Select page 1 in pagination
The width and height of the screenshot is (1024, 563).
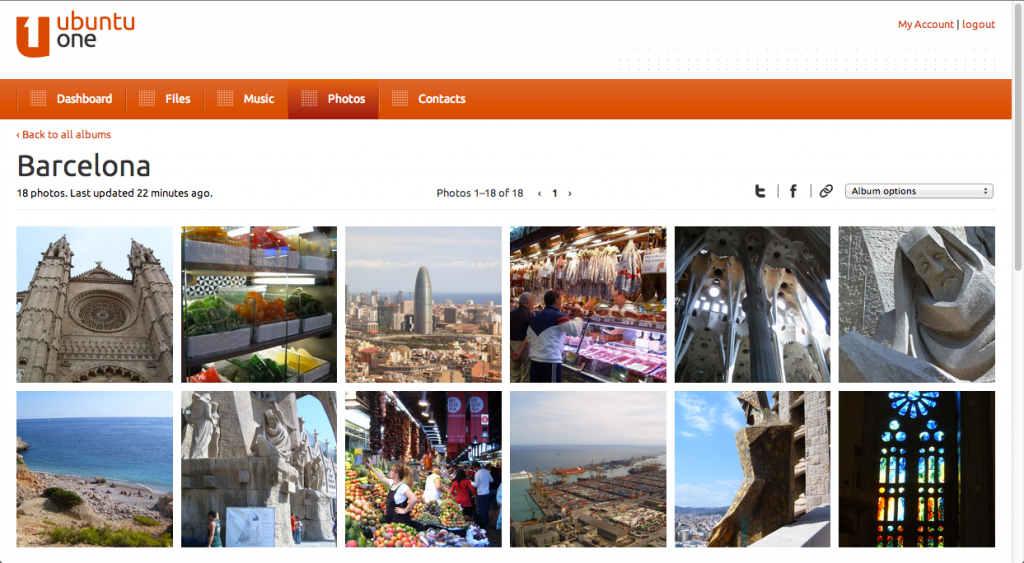tap(555, 194)
